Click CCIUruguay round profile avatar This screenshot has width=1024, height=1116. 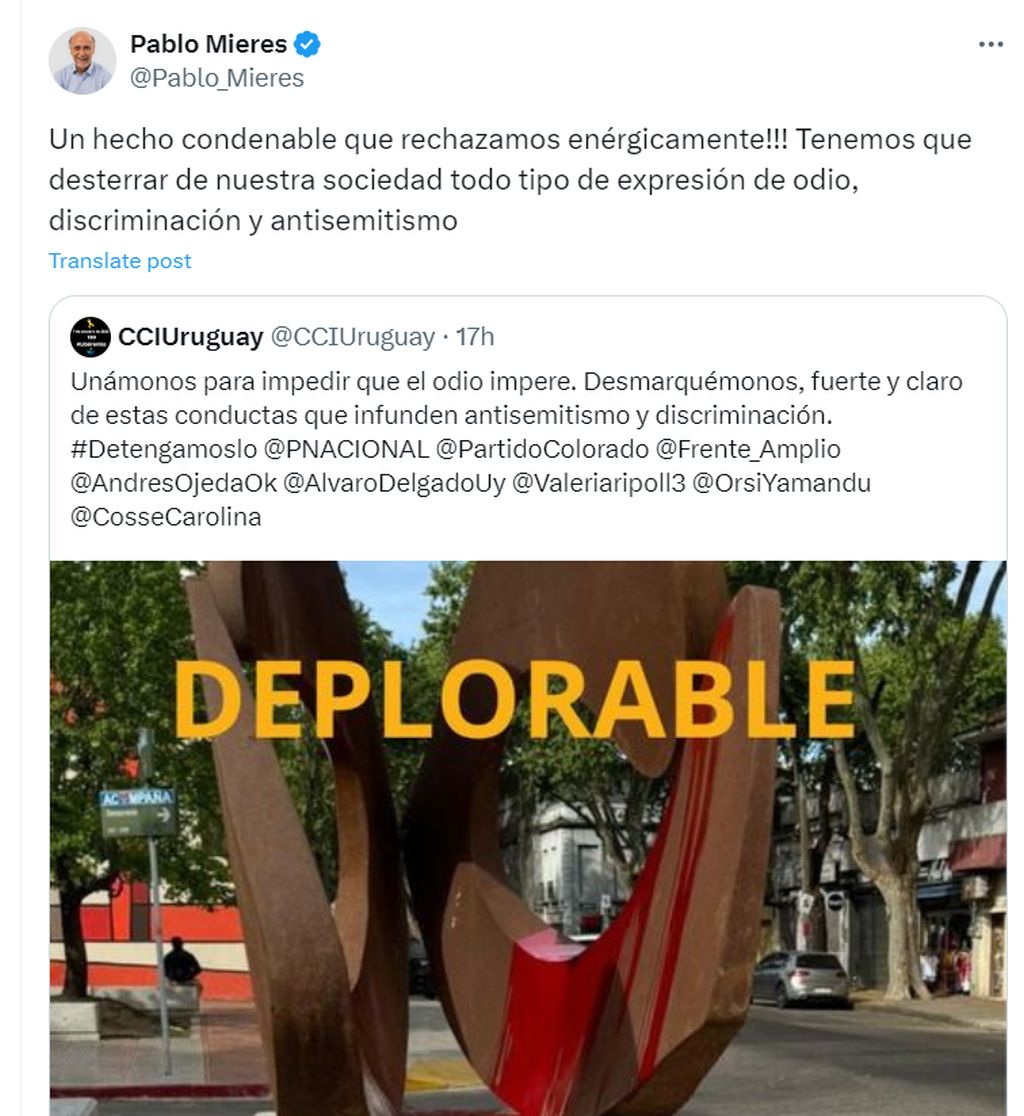[x=90, y=337]
